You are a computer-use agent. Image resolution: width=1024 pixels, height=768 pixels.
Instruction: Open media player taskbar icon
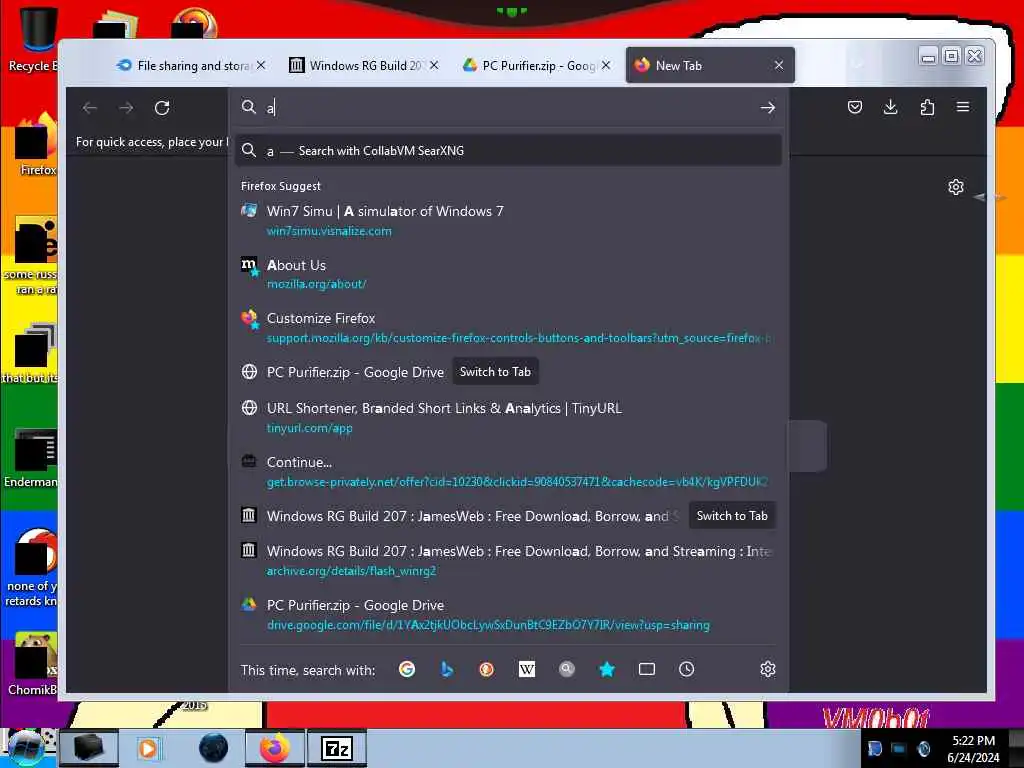point(148,748)
